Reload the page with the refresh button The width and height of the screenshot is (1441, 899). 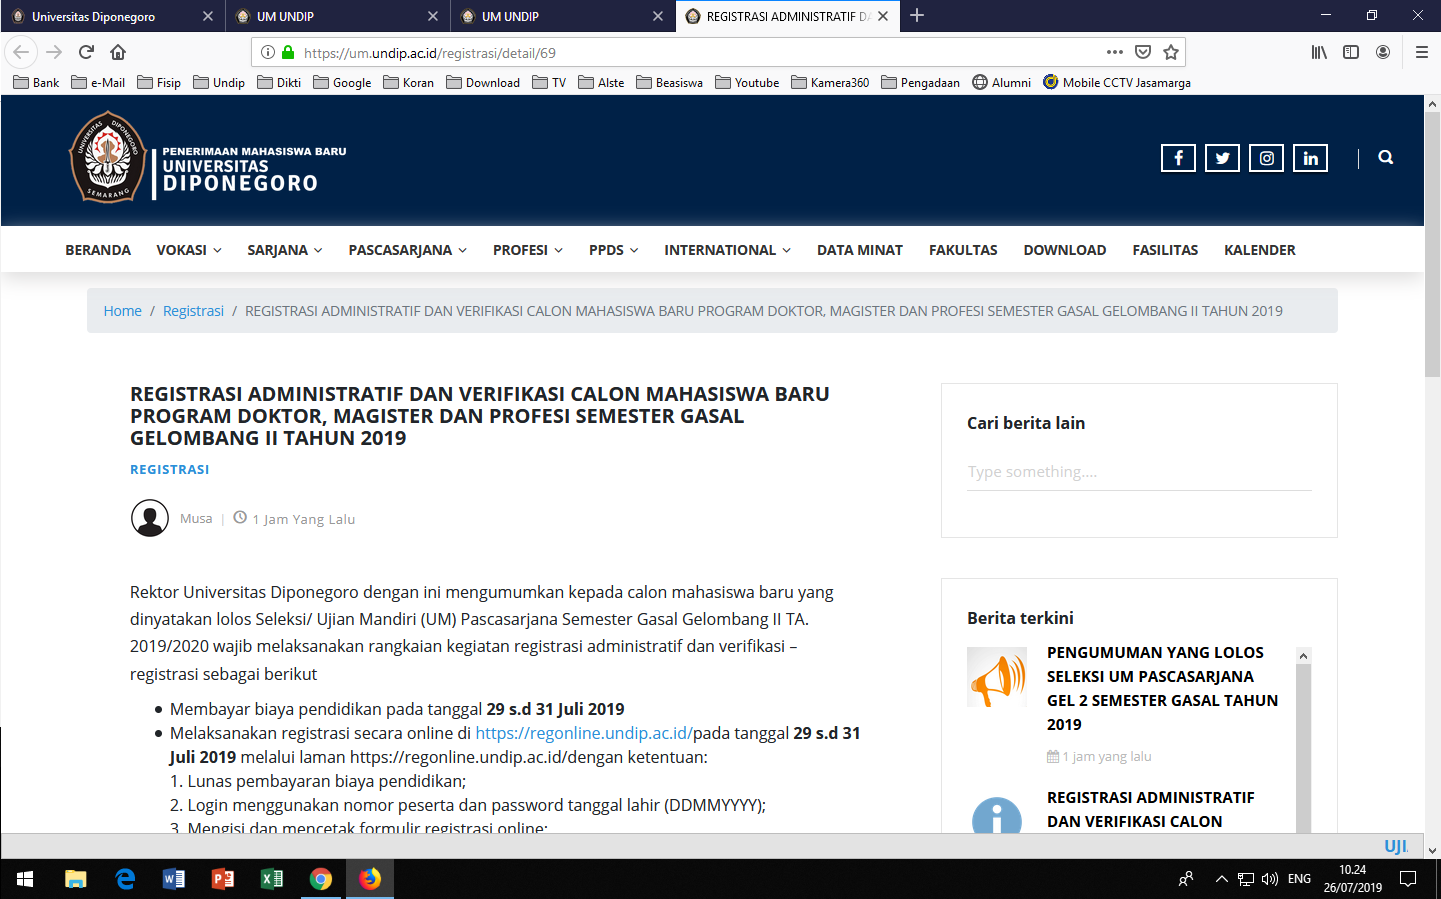click(x=86, y=52)
